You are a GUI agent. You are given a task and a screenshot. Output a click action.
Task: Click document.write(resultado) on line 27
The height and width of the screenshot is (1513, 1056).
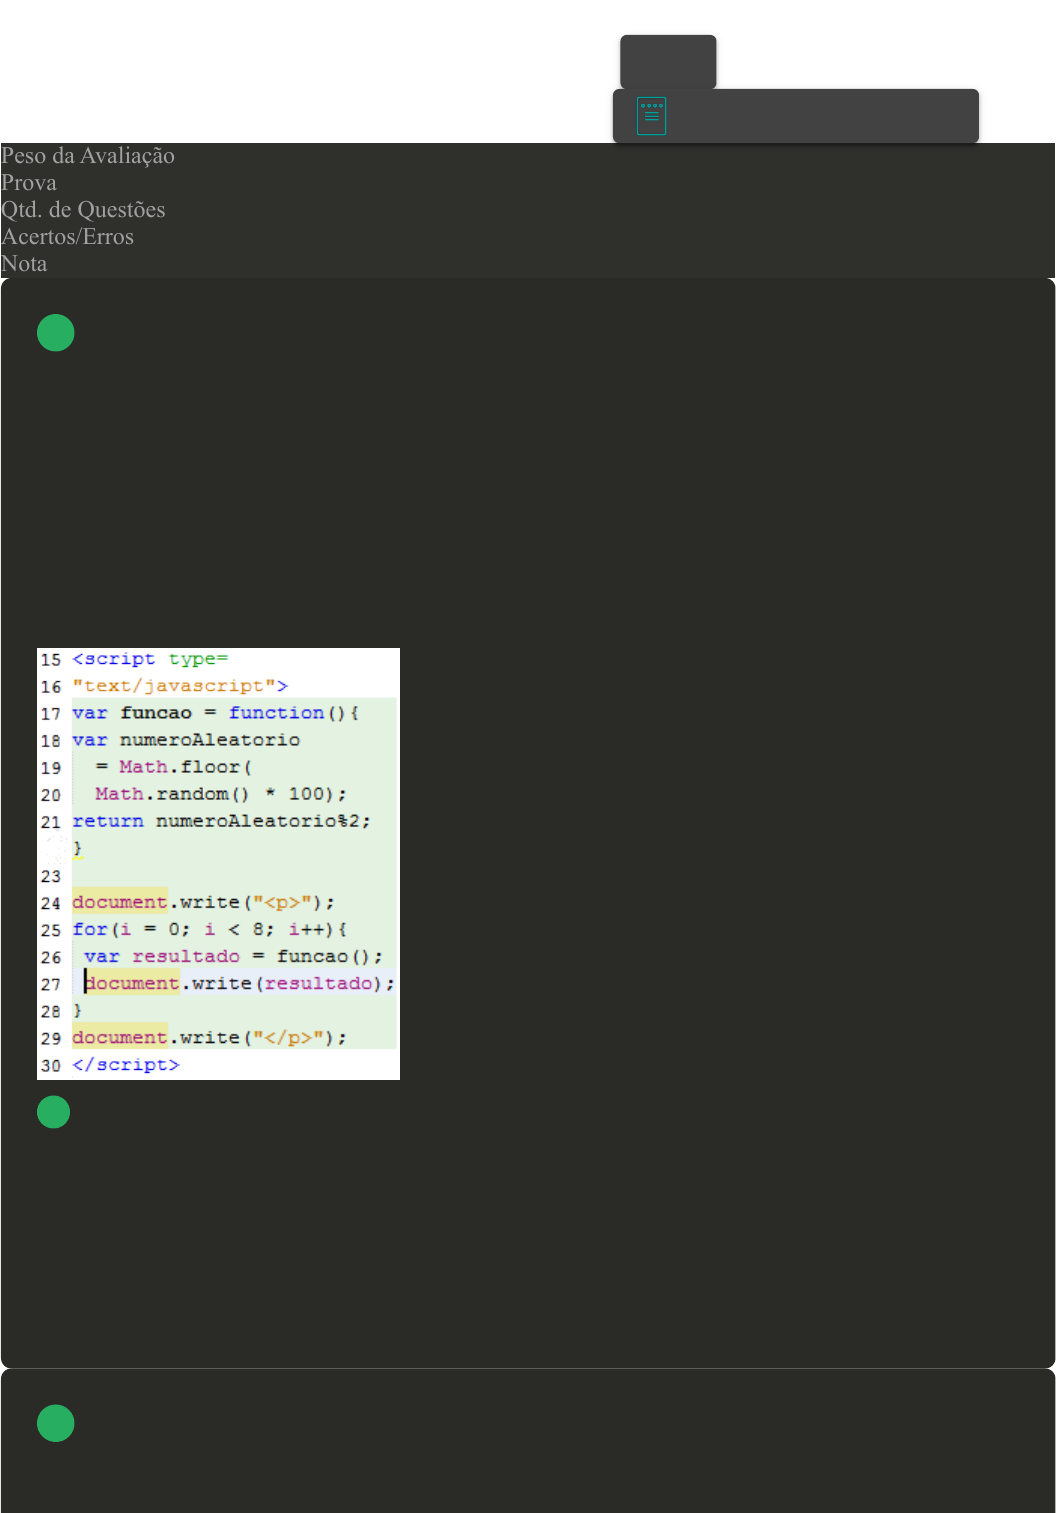(x=239, y=983)
